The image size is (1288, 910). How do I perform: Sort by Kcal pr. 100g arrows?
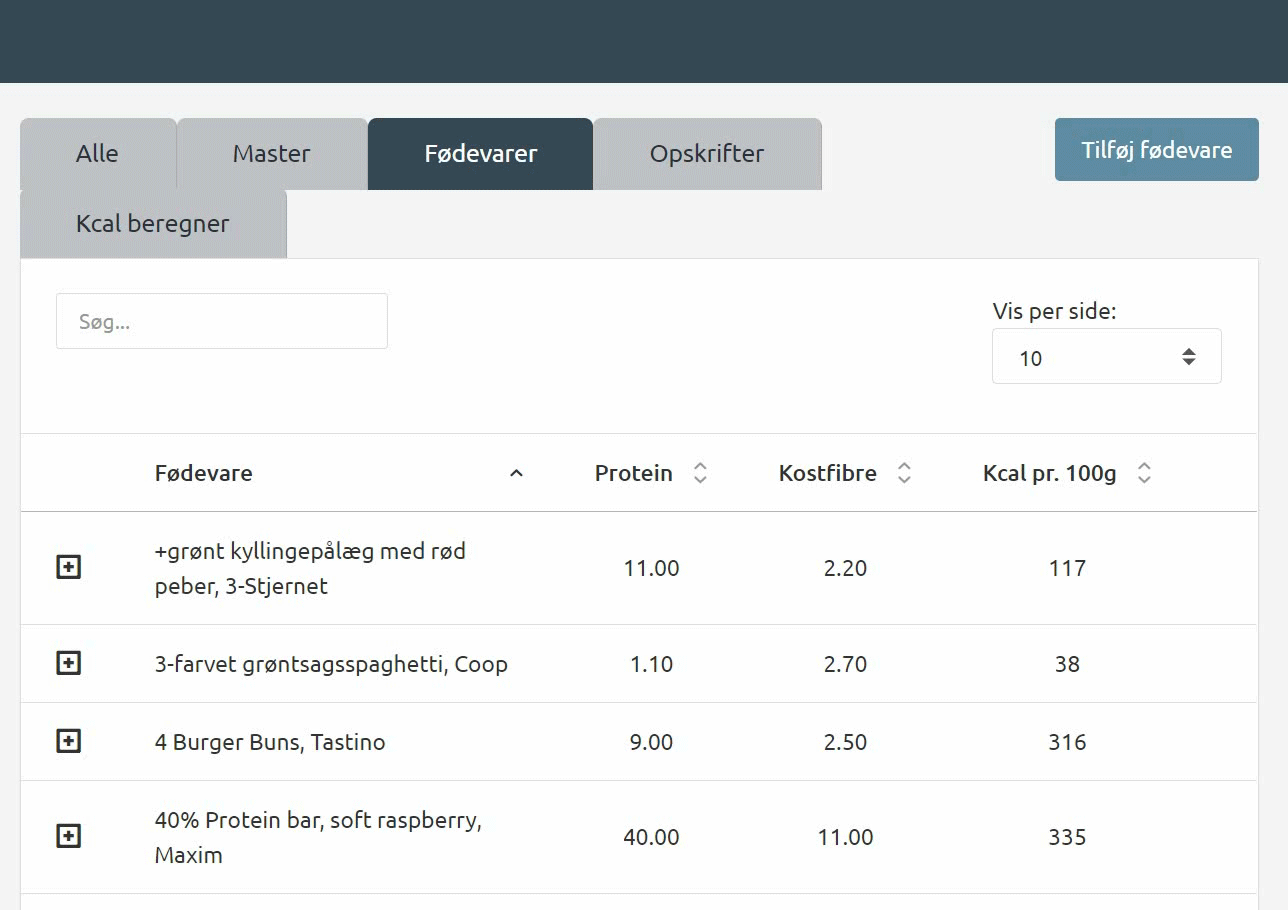[1144, 473]
